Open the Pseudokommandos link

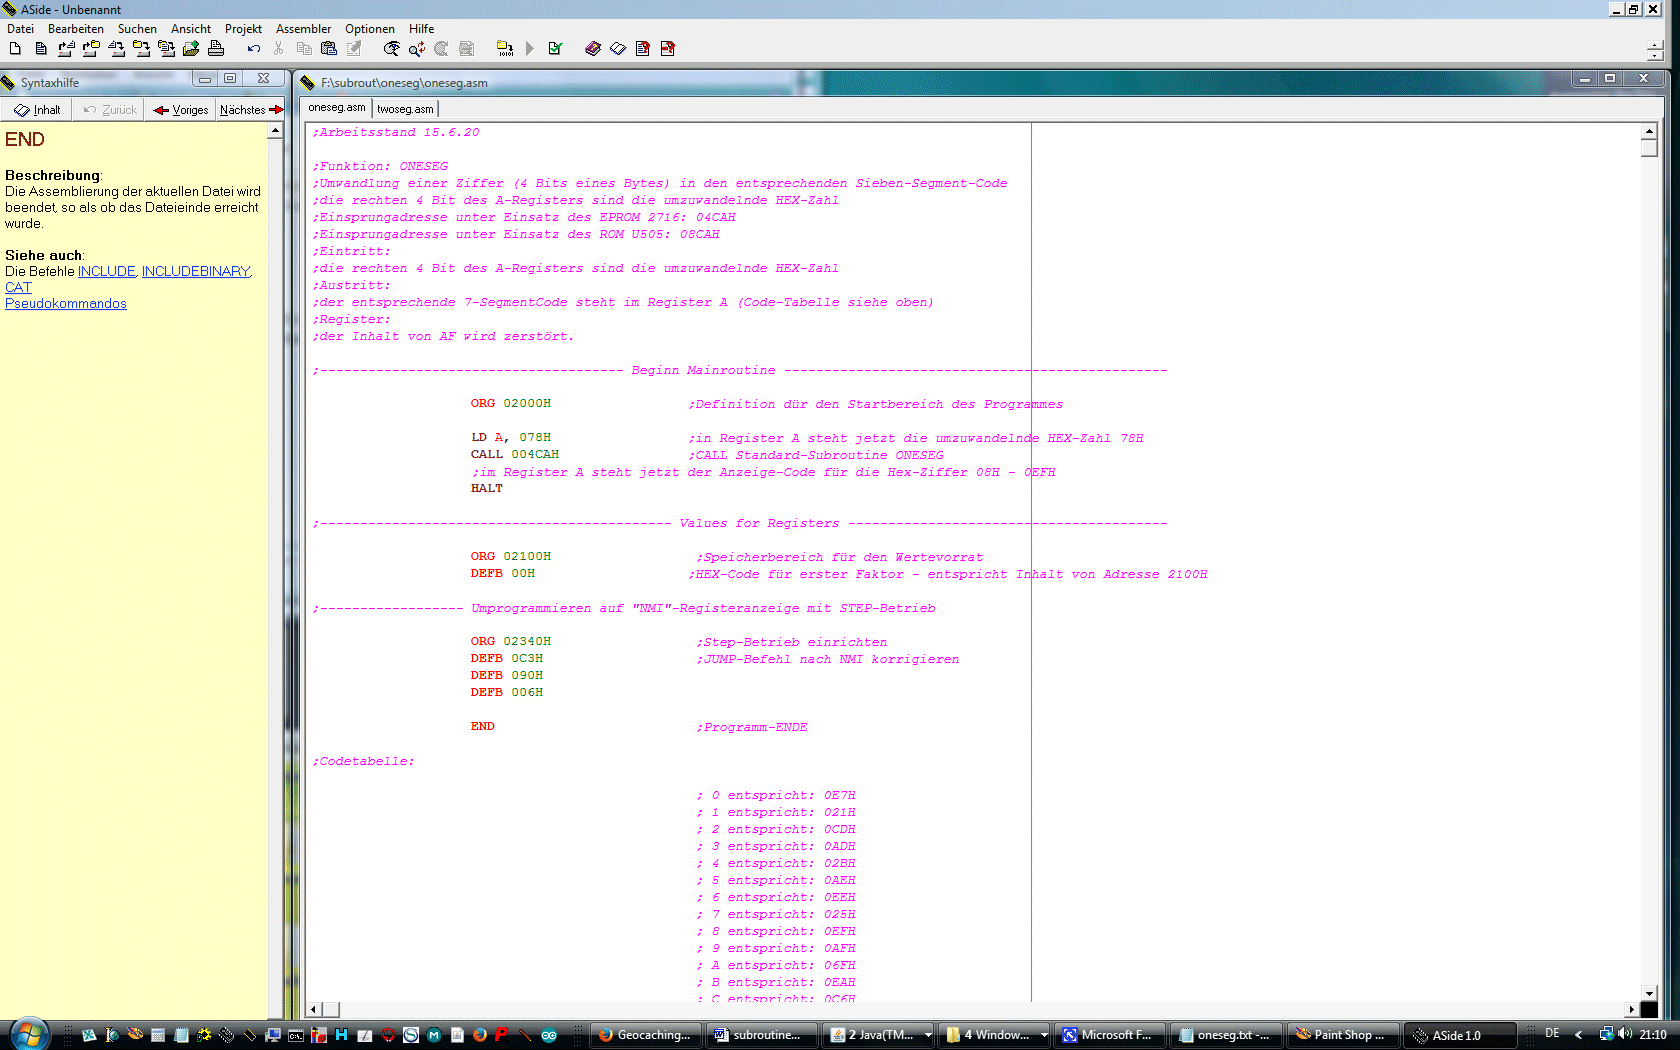[66, 303]
